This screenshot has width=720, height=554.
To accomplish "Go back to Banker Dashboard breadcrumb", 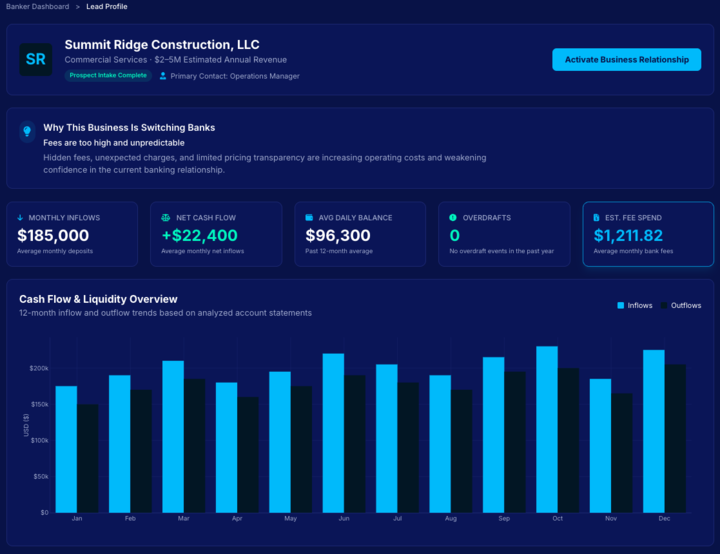I will point(37,7).
